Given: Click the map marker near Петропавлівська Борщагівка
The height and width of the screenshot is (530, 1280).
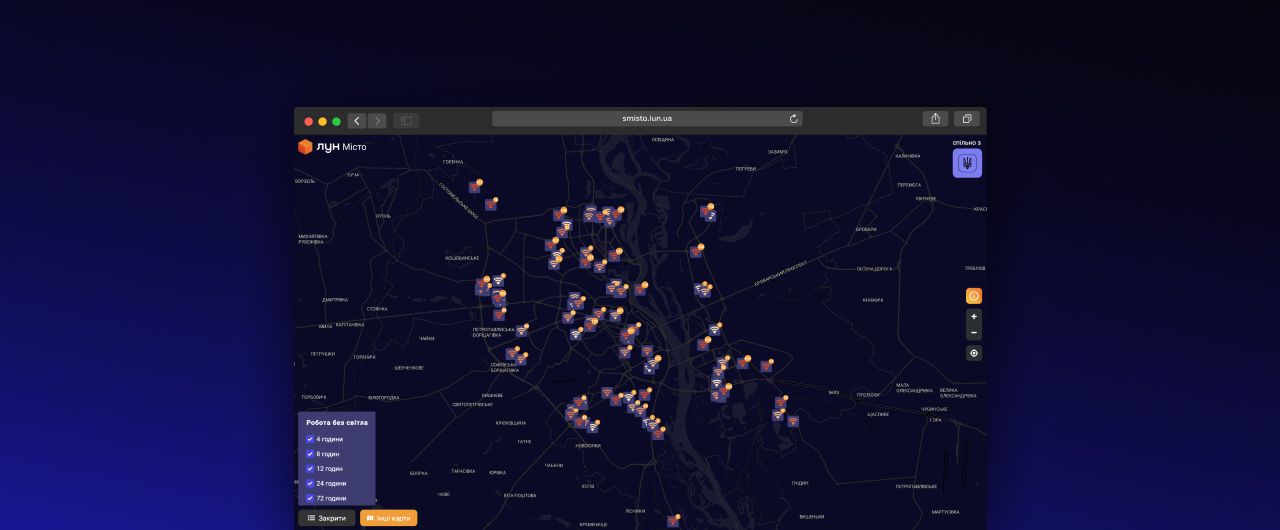Looking at the screenshot, I should click(521, 331).
